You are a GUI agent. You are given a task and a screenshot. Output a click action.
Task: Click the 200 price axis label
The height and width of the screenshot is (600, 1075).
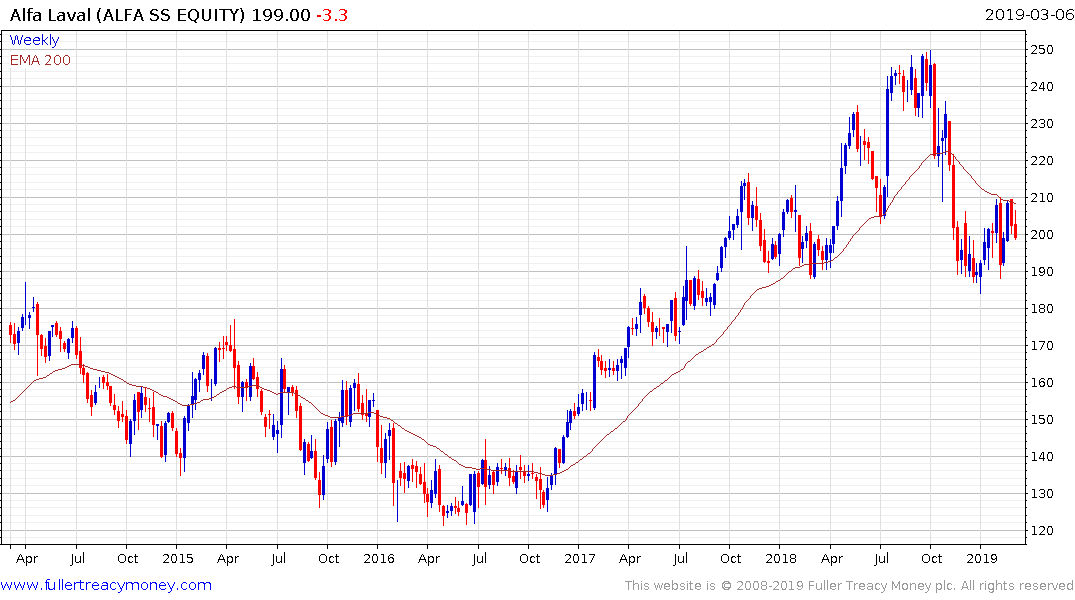(1042, 235)
